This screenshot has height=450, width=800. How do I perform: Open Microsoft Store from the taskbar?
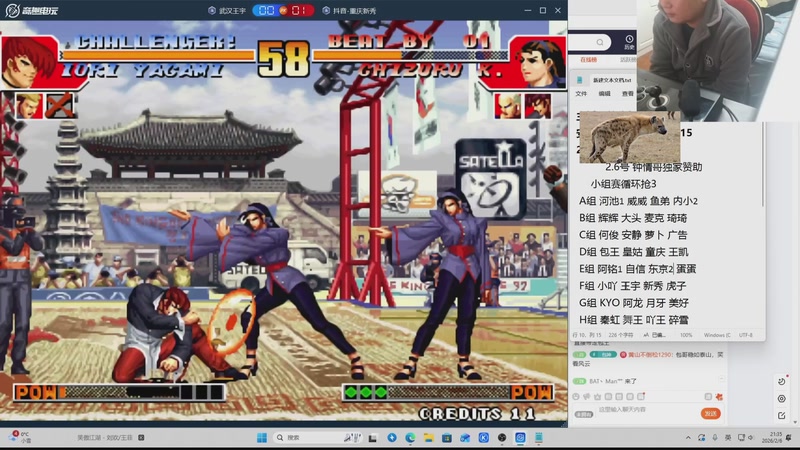coord(447,438)
